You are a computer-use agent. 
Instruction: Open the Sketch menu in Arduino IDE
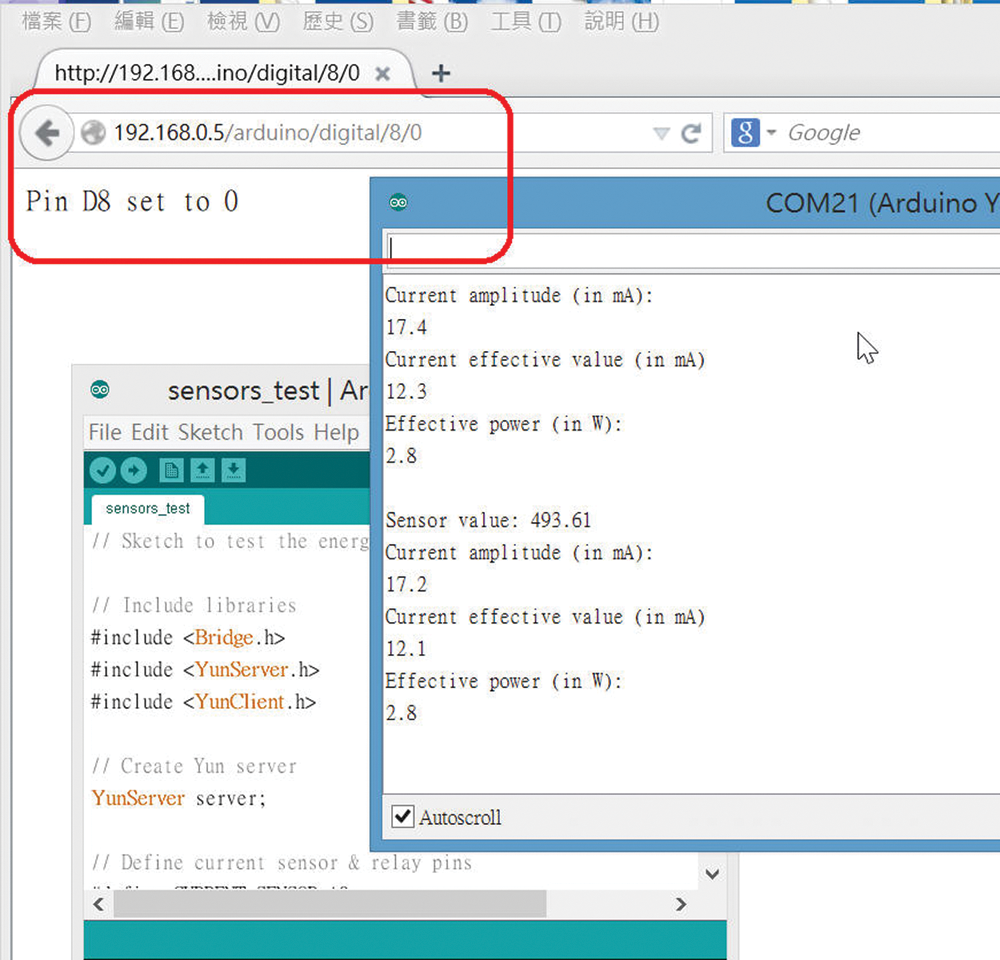tap(210, 432)
